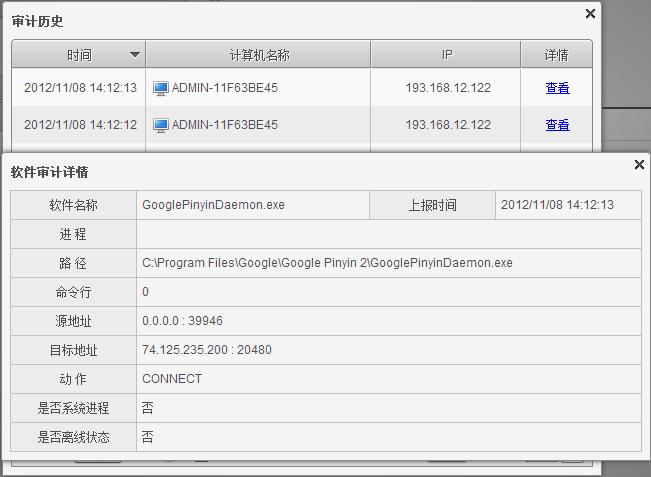Image resolution: width=651 pixels, height=477 pixels.
Task: Select ADMIN-11F63BE45 in the 14:12:12 row
Action: pyautogui.click(x=225, y=125)
